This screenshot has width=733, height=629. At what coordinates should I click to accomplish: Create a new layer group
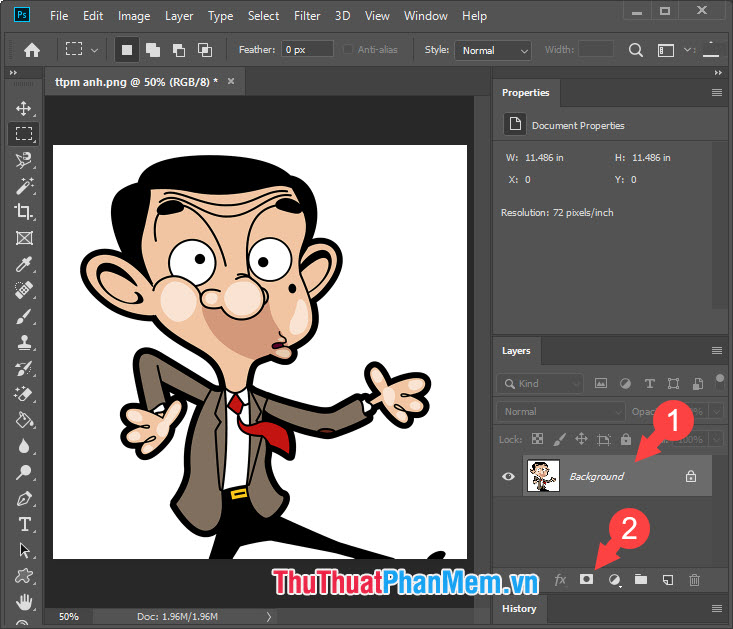click(x=641, y=579)
